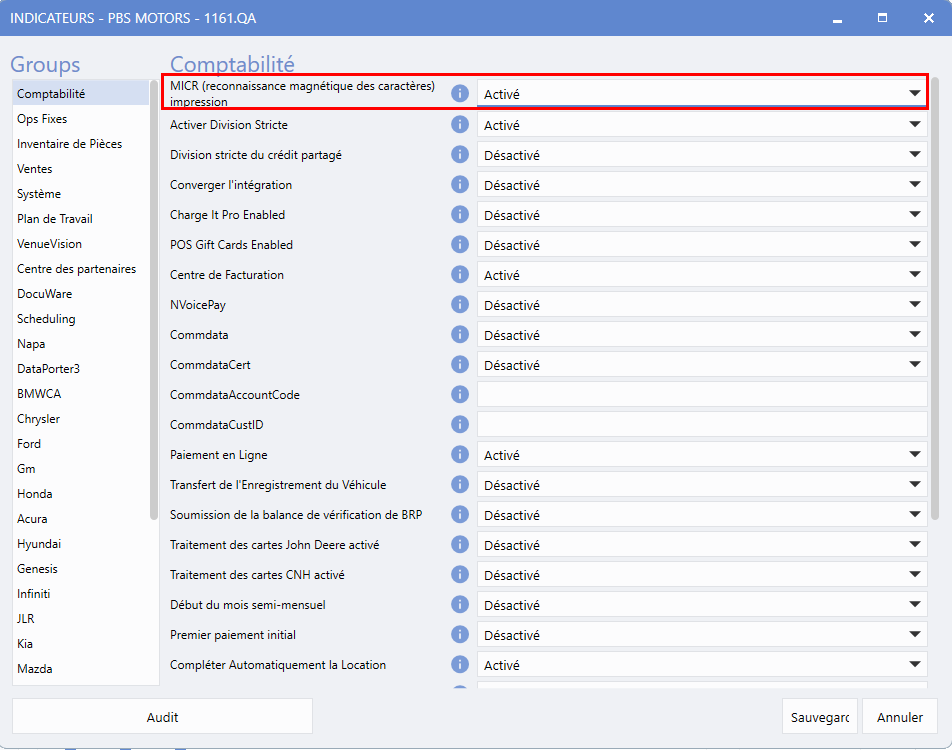Screen dimensions: 952x750
Task: Show info for CommdataCert
Action: click(460, 364)
